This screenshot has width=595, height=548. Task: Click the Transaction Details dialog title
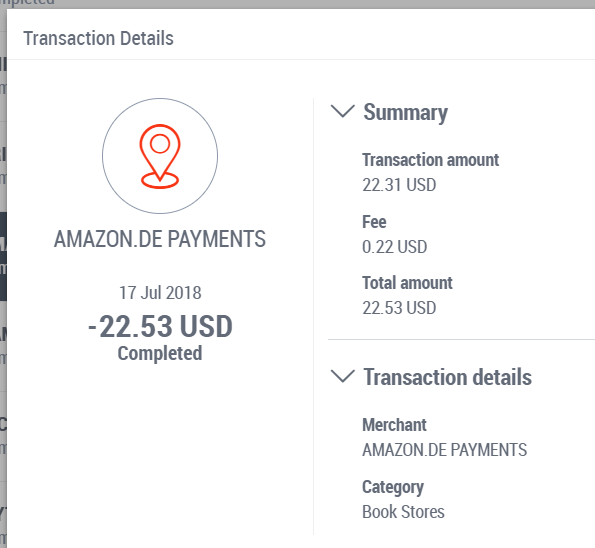(x=98, y=38)
